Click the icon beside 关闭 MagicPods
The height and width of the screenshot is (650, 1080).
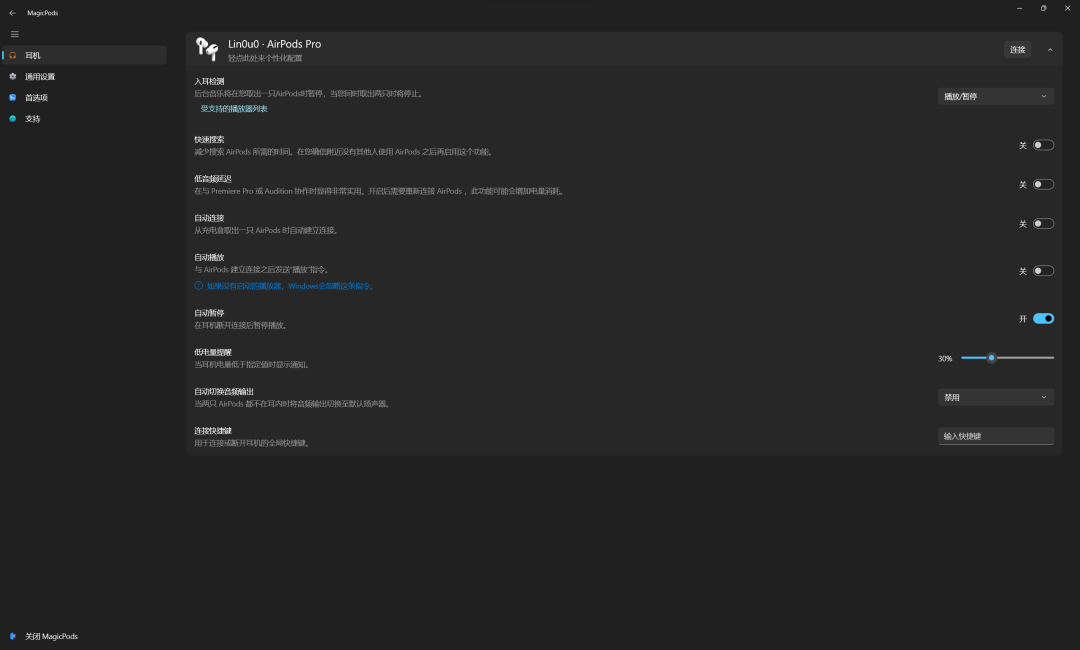(12, 636)
